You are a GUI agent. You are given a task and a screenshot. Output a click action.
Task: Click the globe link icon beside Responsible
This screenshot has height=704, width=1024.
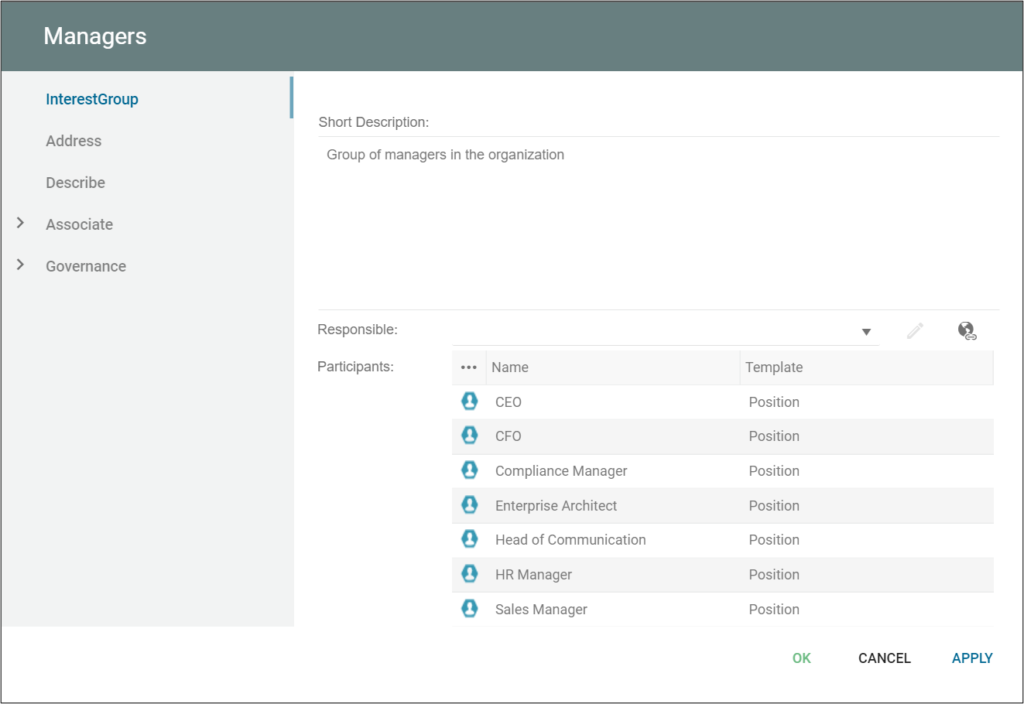coord(966,331)
